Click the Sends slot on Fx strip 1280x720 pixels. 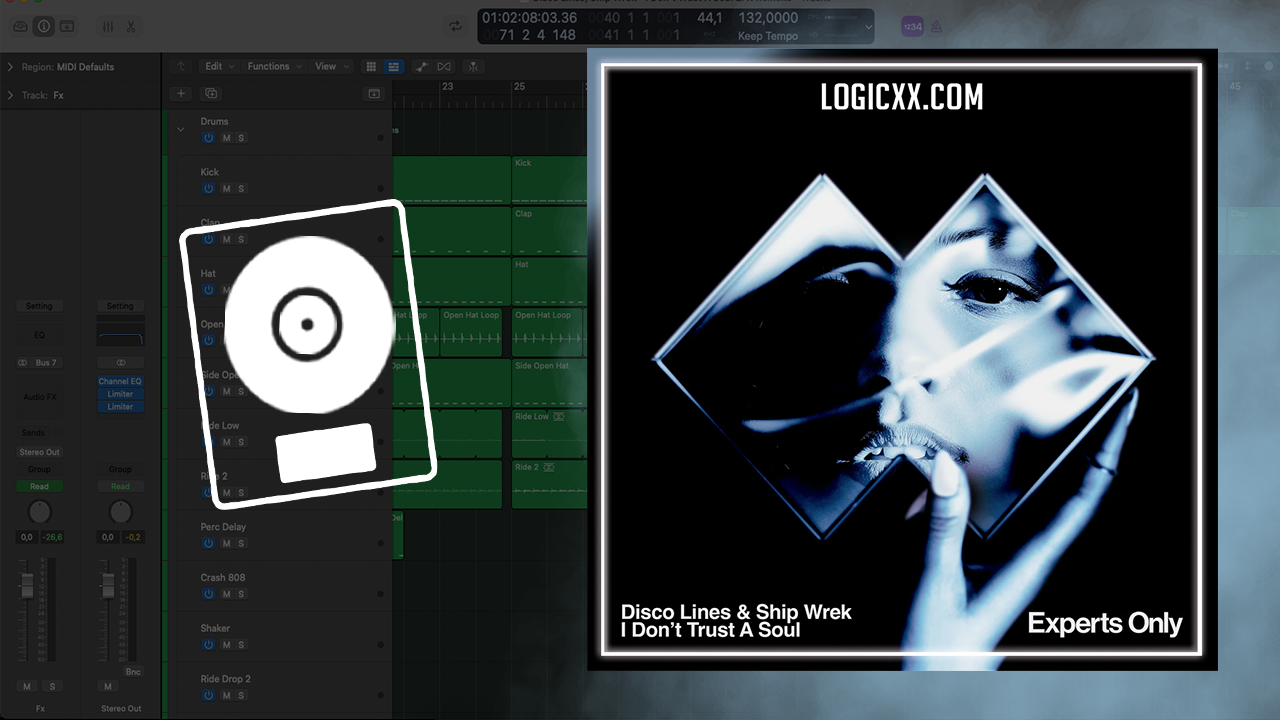tap(33, 433)
